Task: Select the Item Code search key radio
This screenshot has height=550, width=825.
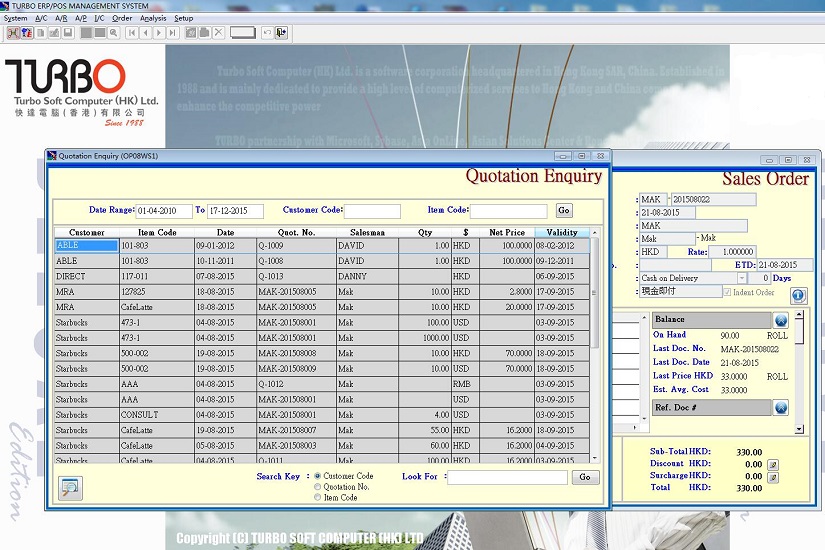Action: 317,497
